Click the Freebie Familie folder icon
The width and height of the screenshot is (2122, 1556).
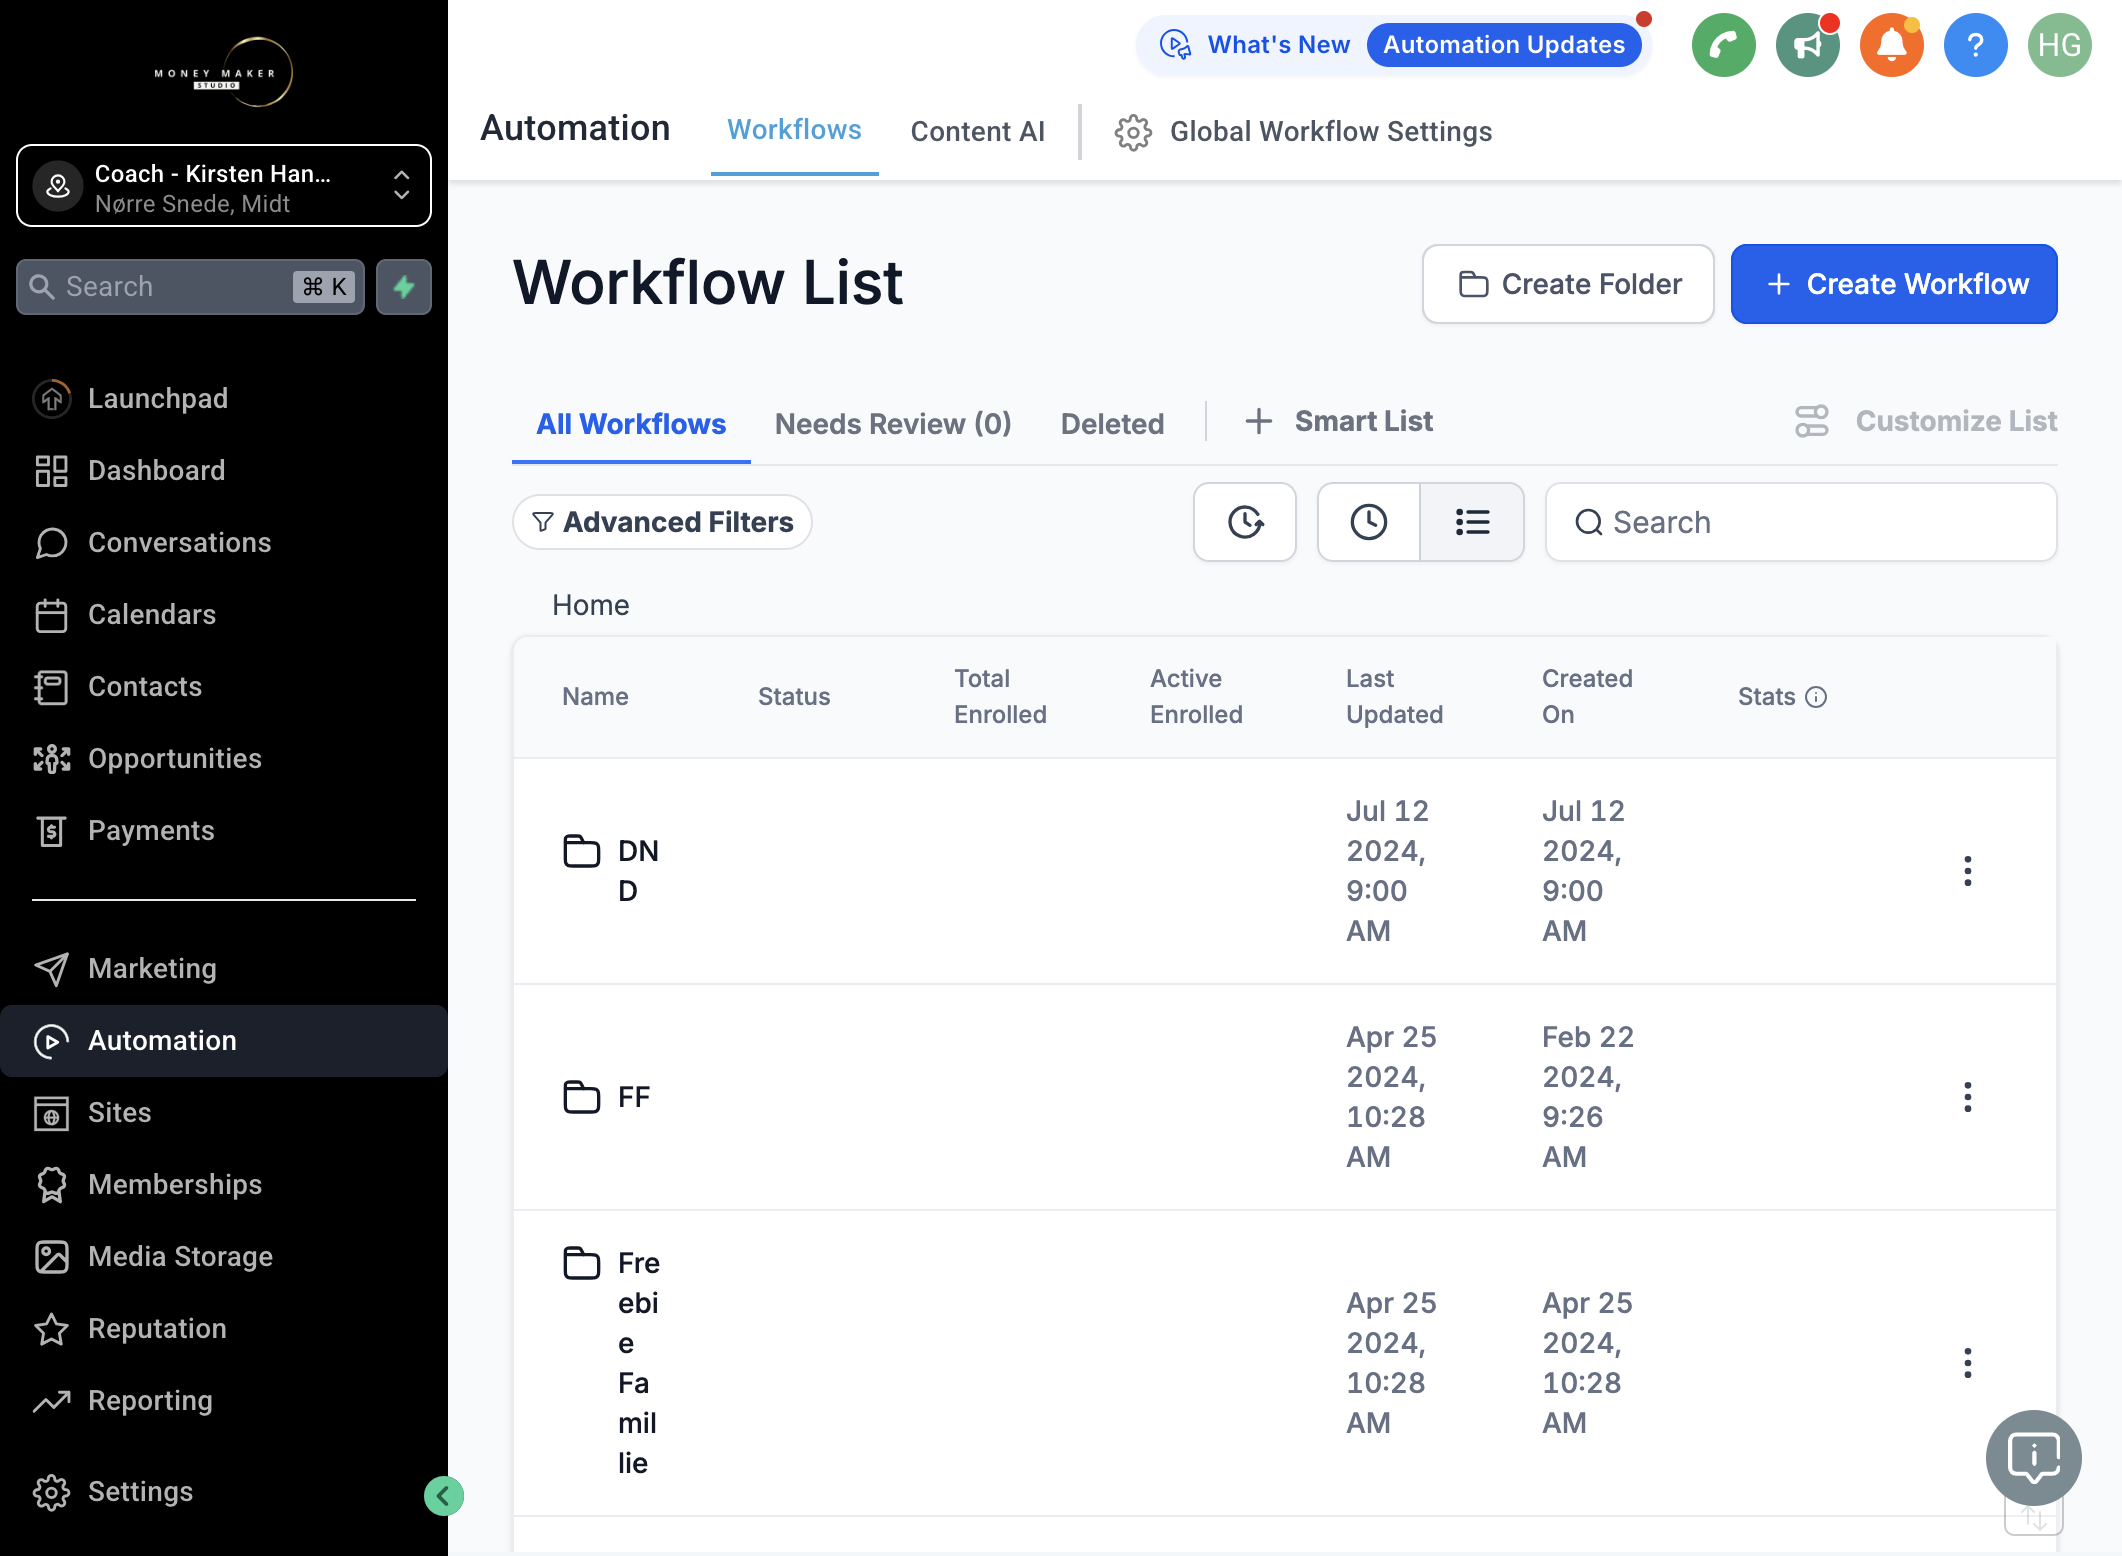581,1263
